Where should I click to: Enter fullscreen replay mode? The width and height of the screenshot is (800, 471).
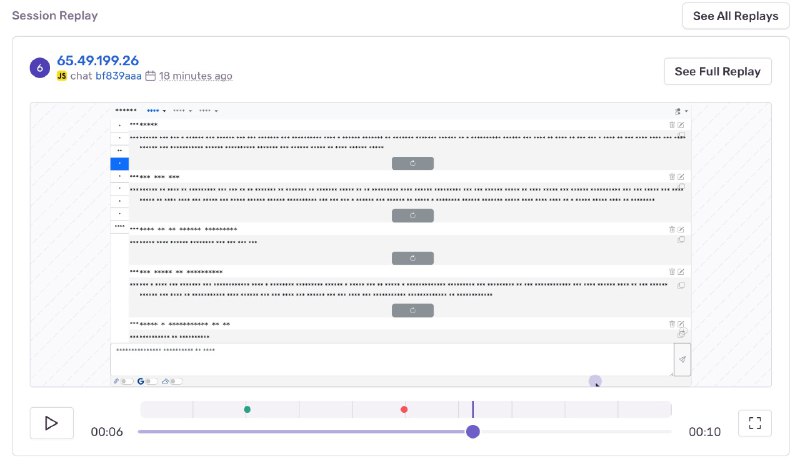point(754,423)
